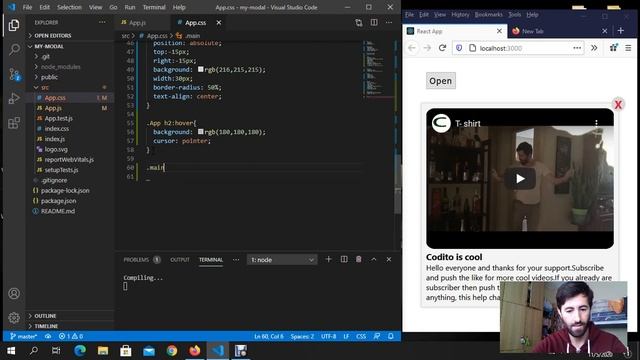640x360 pixels.
Task: Create a new terminal with plus icon
Action: (x=328, y=259)
